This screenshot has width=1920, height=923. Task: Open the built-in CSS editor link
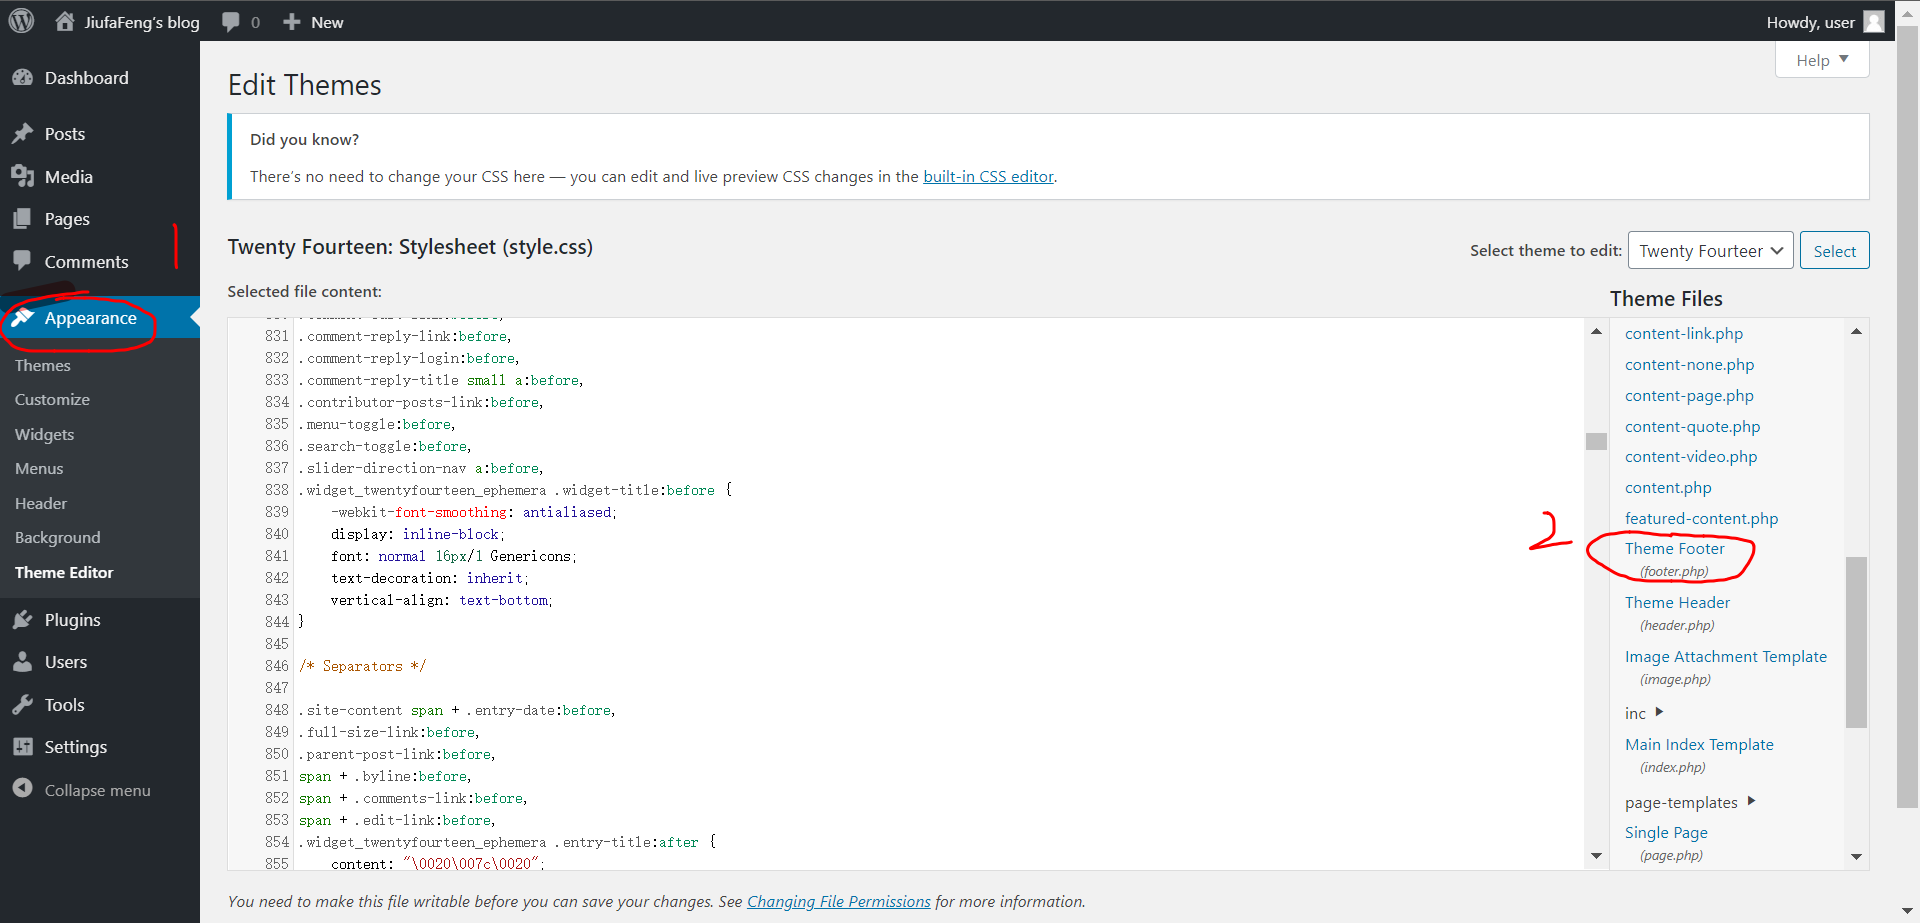[x=988, y=177]
